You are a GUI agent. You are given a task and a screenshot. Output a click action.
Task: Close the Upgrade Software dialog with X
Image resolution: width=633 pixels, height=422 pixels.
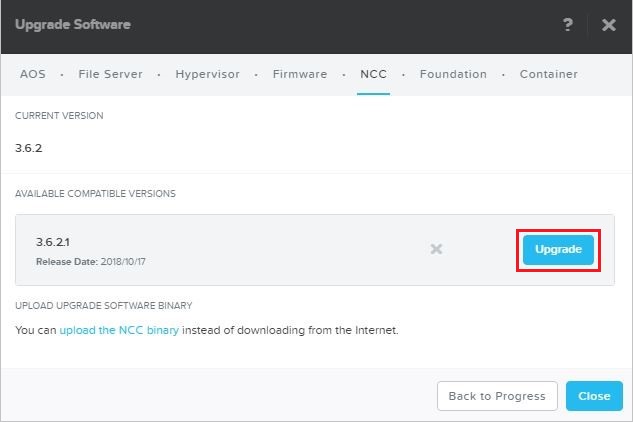pos(608,25)
